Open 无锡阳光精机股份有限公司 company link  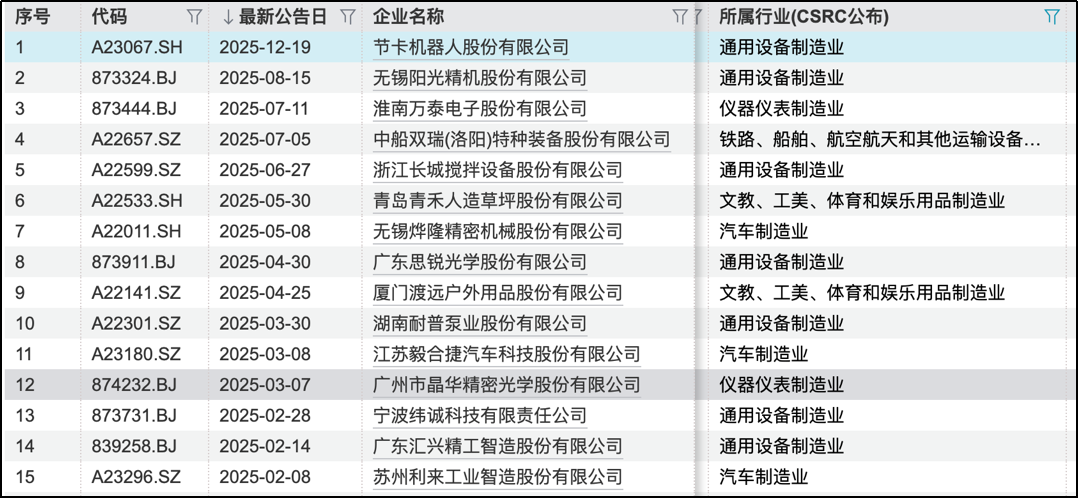coord(479,78)
